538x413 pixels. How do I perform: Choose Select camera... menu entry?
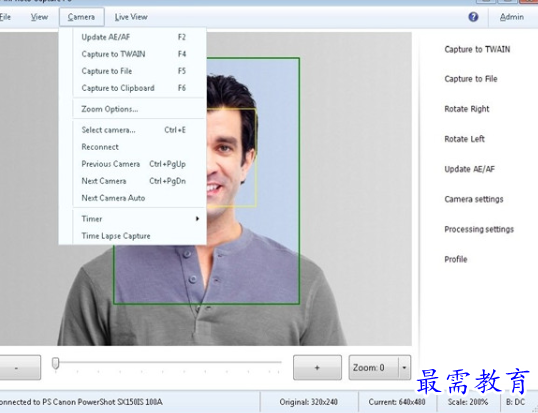[x=133, y=130]
